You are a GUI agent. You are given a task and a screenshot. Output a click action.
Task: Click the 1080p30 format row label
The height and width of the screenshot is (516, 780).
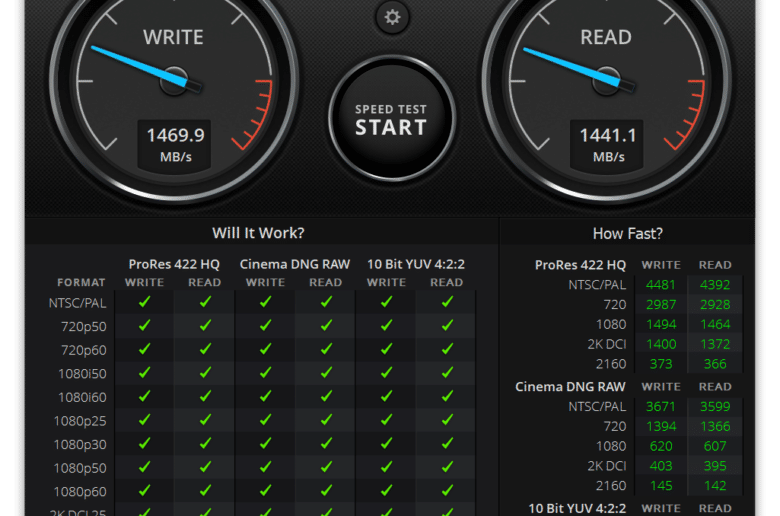click(x=80, y=444)
